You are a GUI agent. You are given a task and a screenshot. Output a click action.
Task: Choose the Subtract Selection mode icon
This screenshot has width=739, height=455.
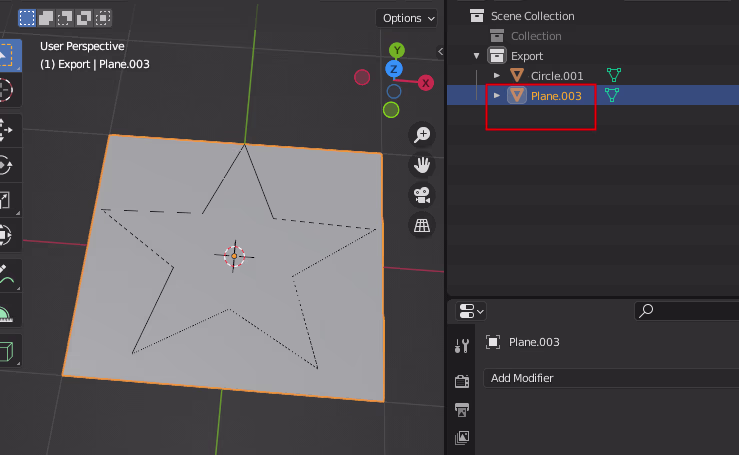[x=65, y=18]
